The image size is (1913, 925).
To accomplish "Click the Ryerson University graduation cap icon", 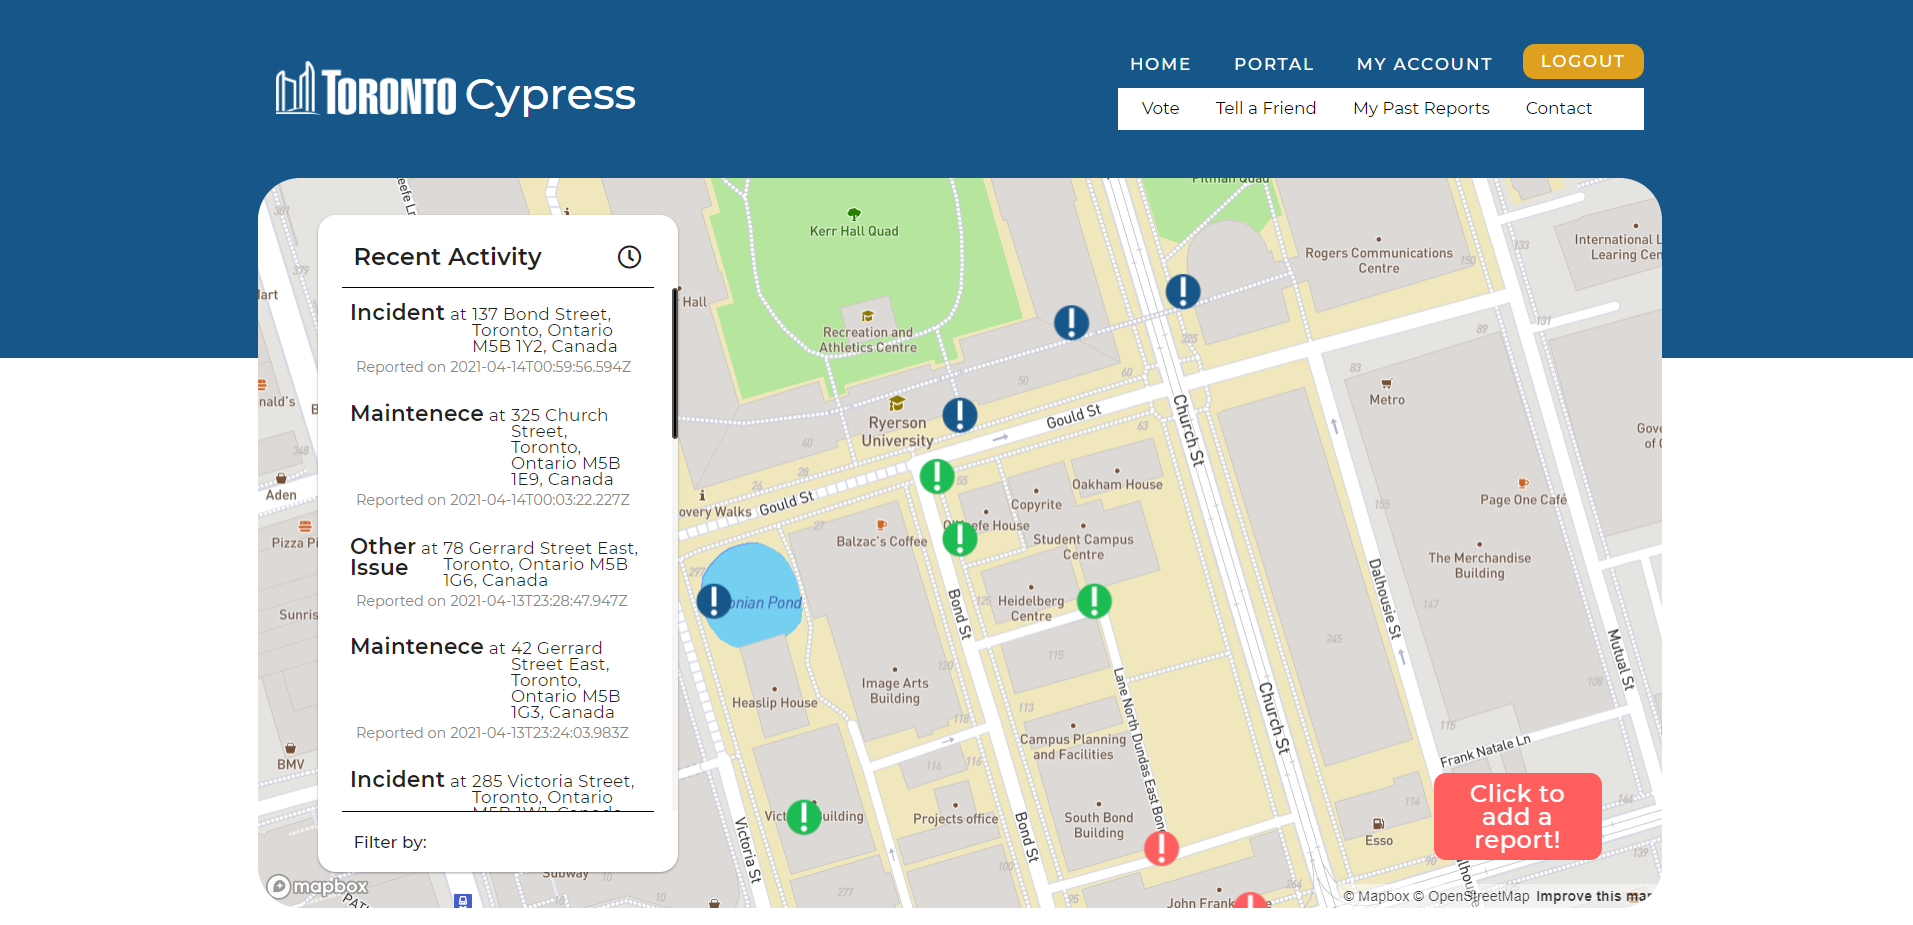I will pos(897,403).
